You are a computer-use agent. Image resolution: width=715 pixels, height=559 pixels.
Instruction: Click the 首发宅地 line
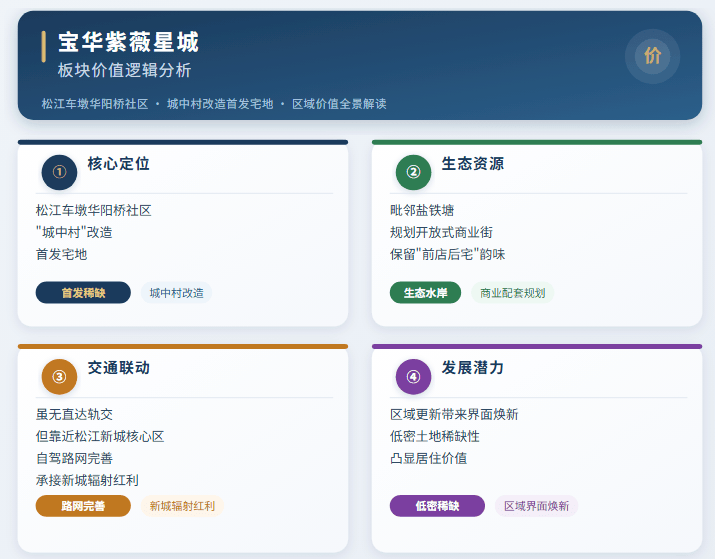[61, 254]
